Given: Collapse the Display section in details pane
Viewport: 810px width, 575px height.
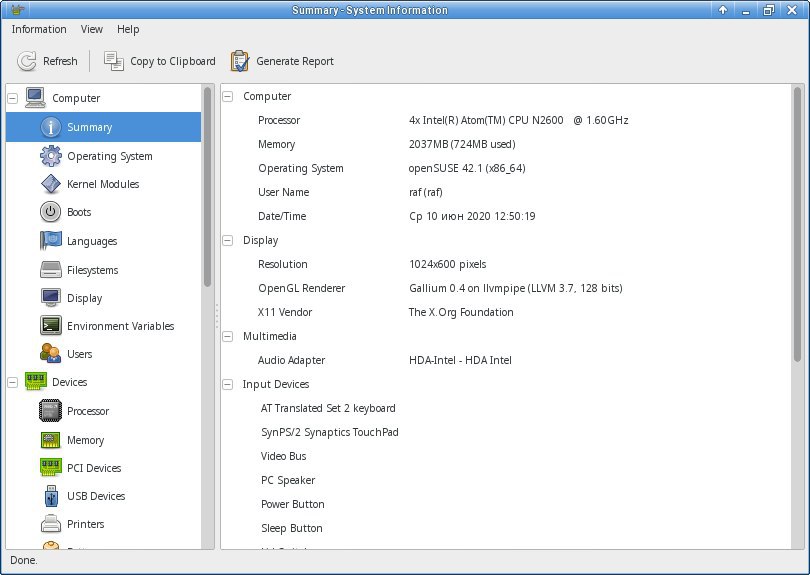Looking at the screenshot, I should point(227,240).
